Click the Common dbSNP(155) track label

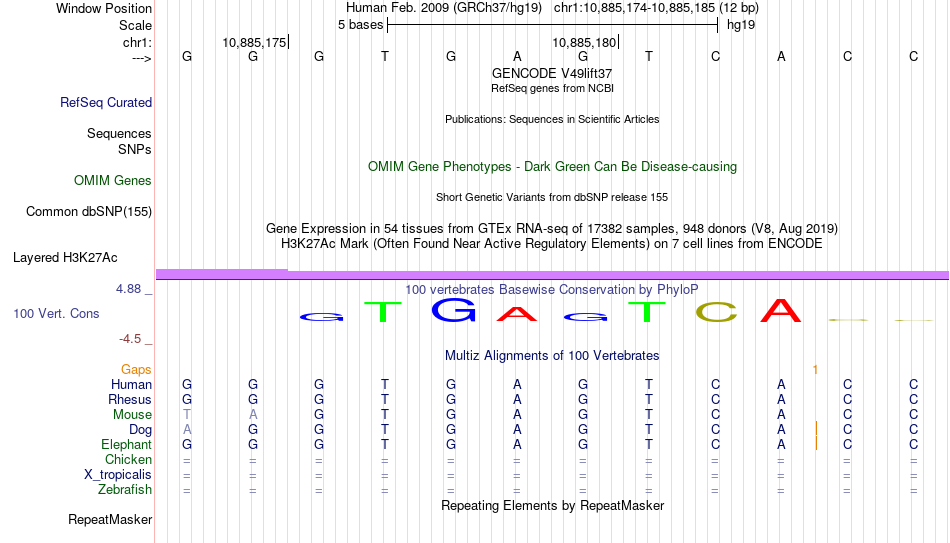point(89,212)
